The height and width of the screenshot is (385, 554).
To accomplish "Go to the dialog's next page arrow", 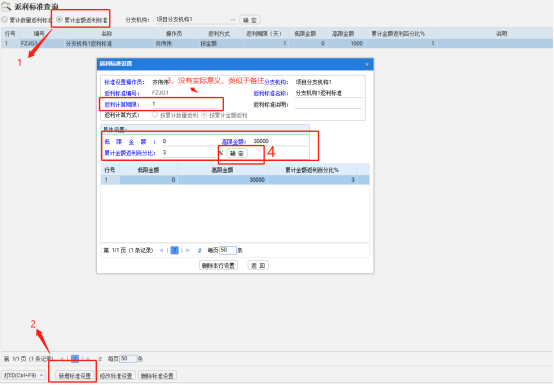I will click(x=188, y=250).
